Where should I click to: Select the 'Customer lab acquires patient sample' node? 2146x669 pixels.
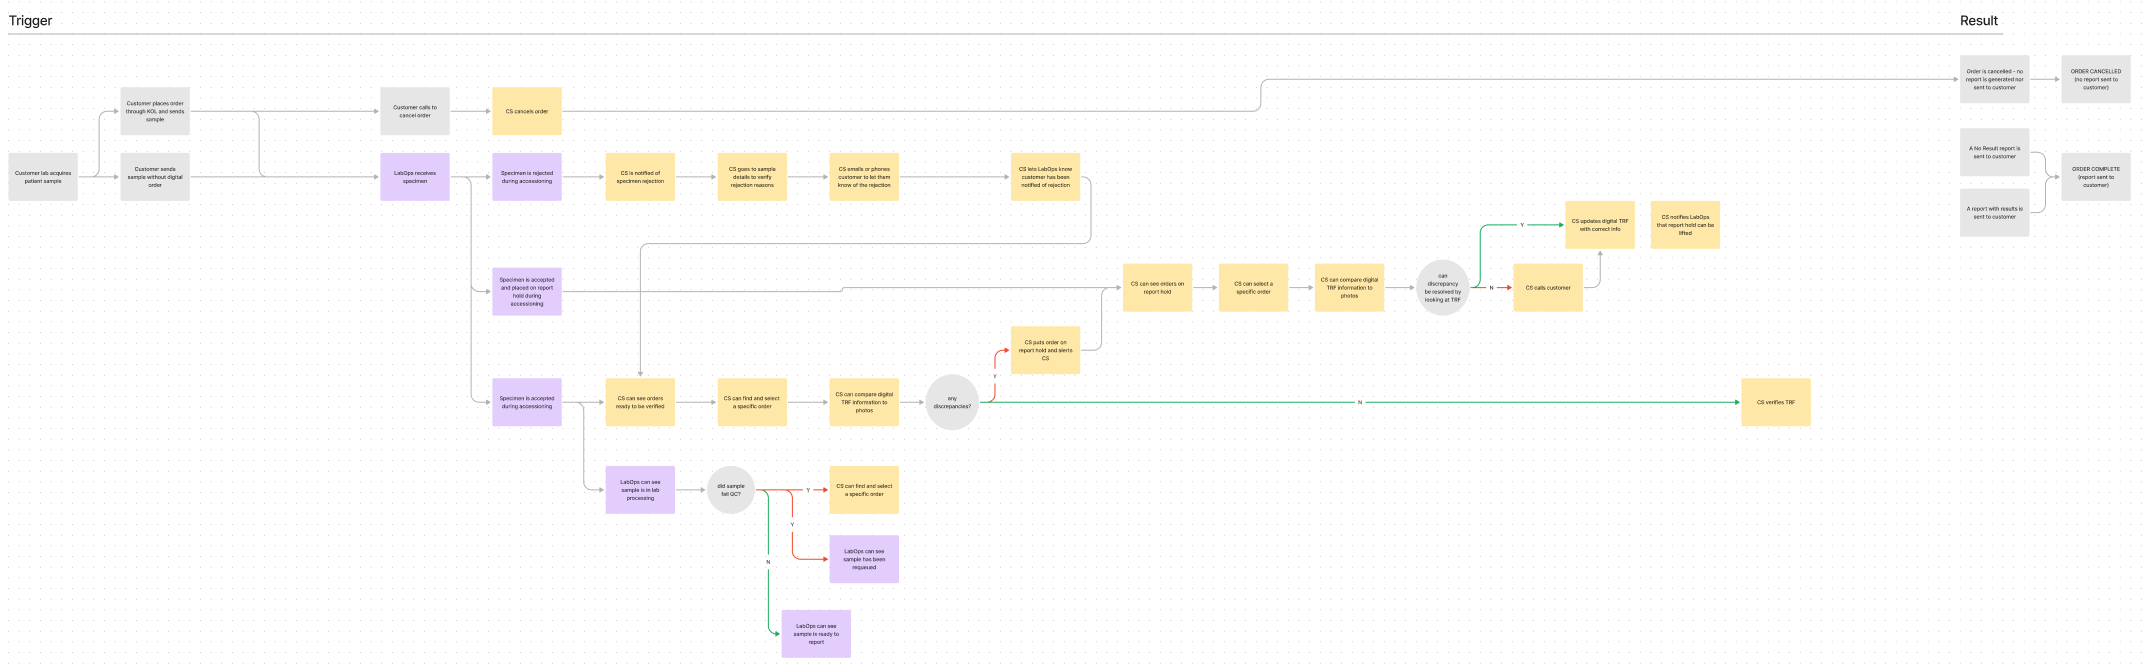pos(43,177)
